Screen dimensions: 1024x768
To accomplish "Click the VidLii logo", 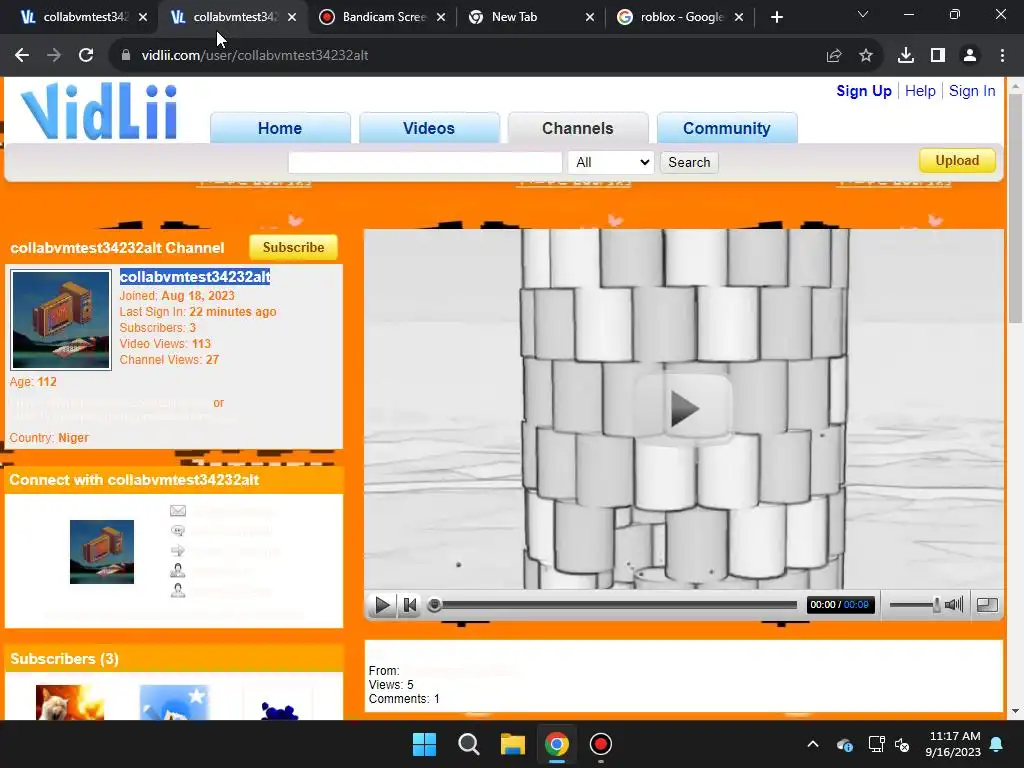I will 99,111.
